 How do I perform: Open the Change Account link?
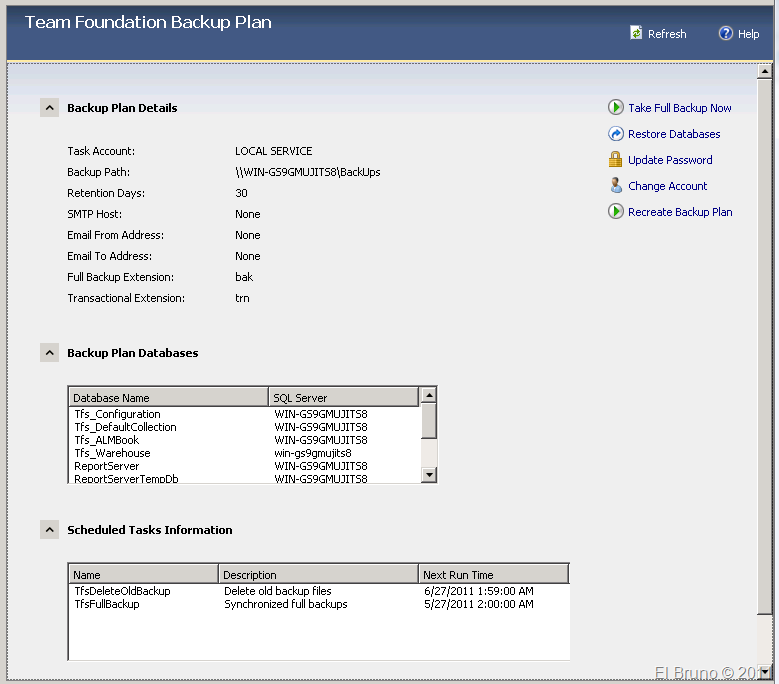pyautogui.click(x=667, y=186)
